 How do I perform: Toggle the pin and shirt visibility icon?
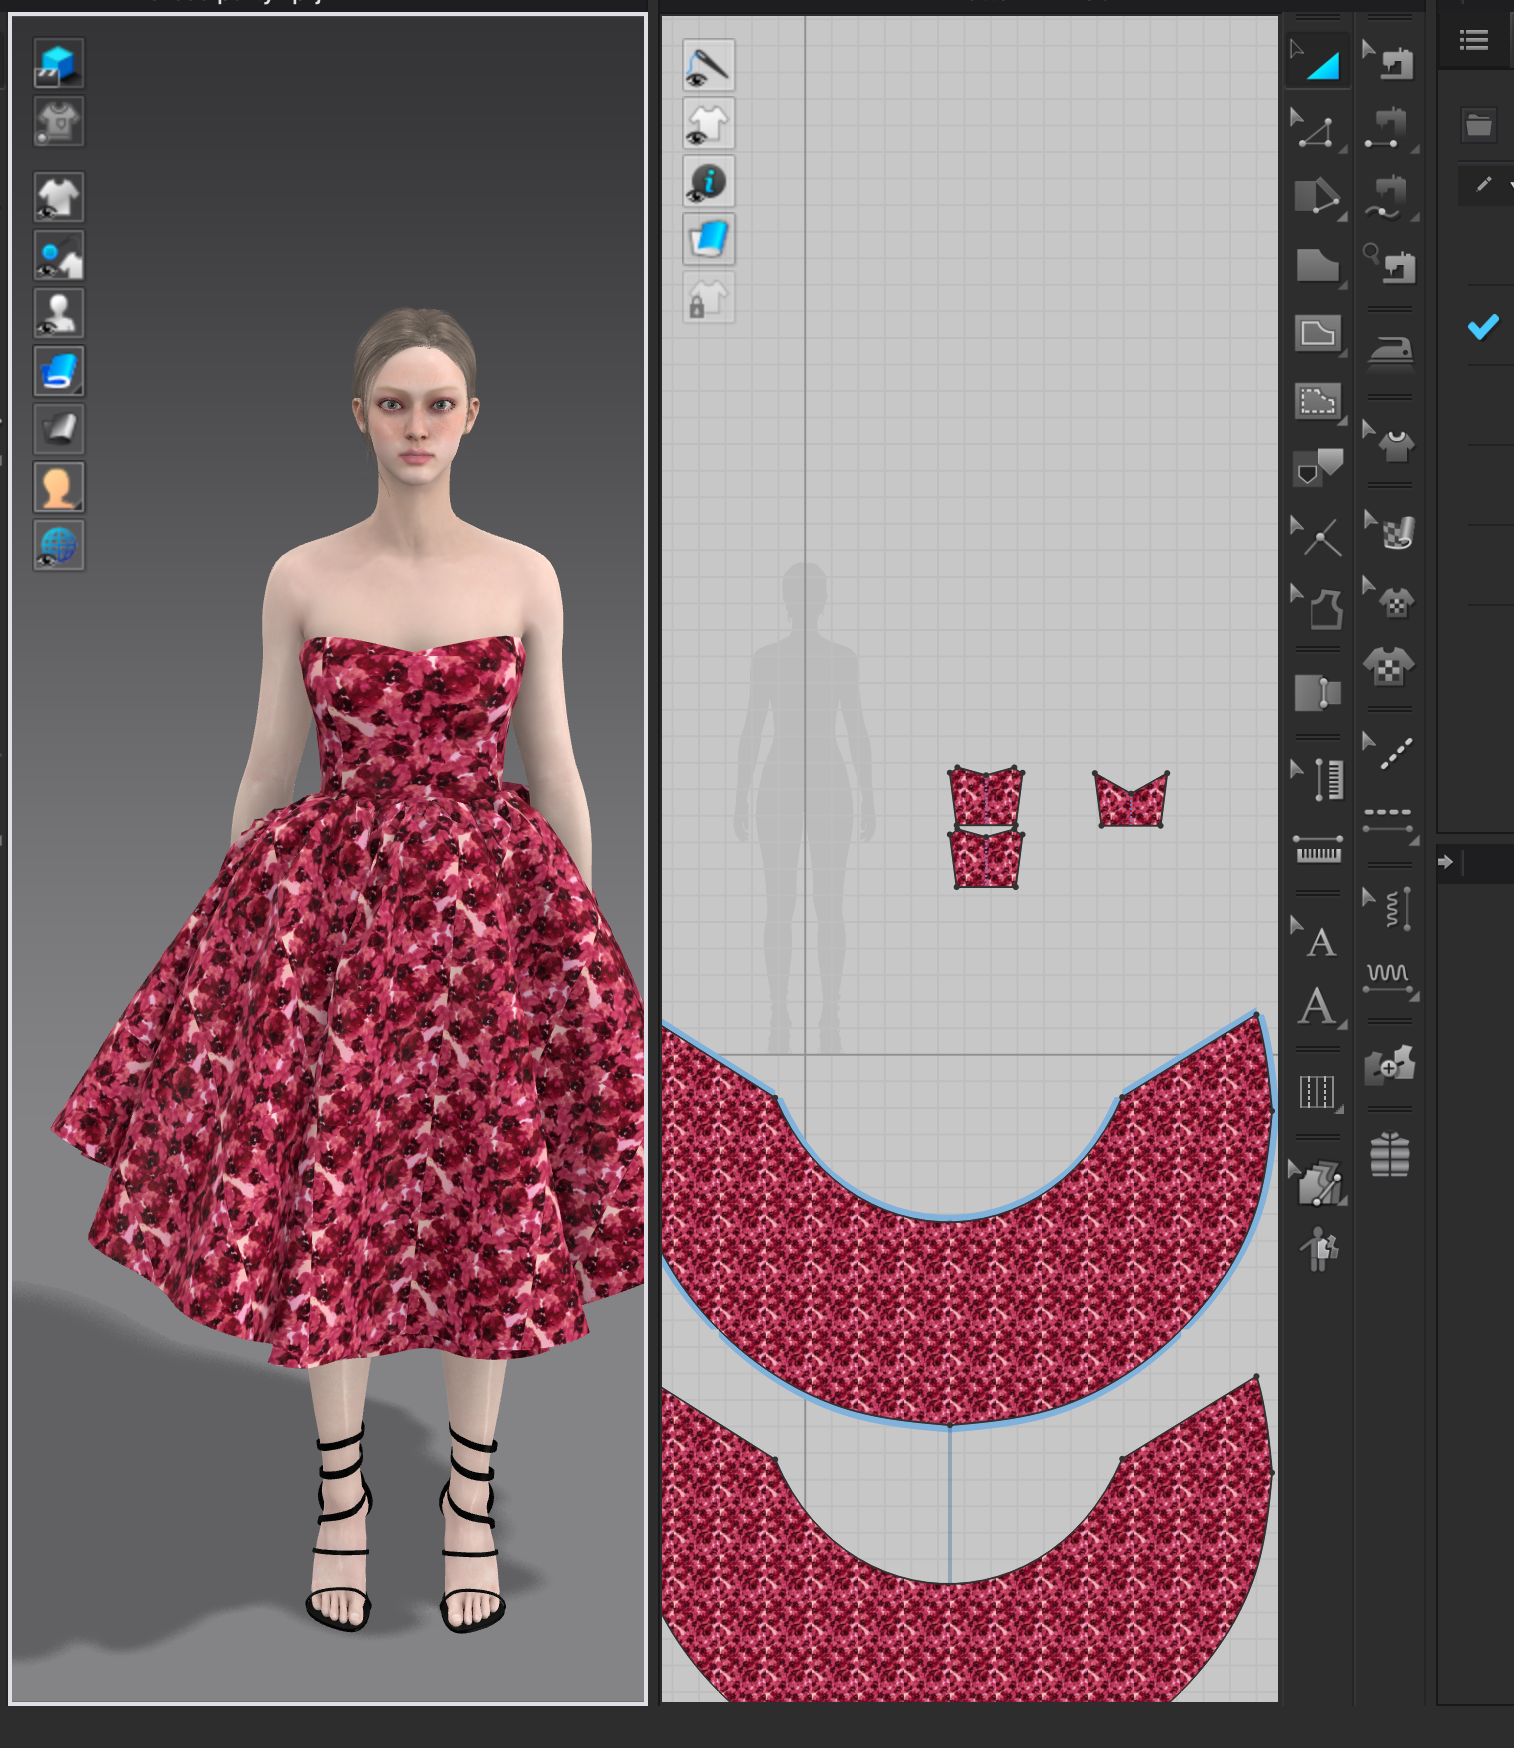(x=59, y=255)
